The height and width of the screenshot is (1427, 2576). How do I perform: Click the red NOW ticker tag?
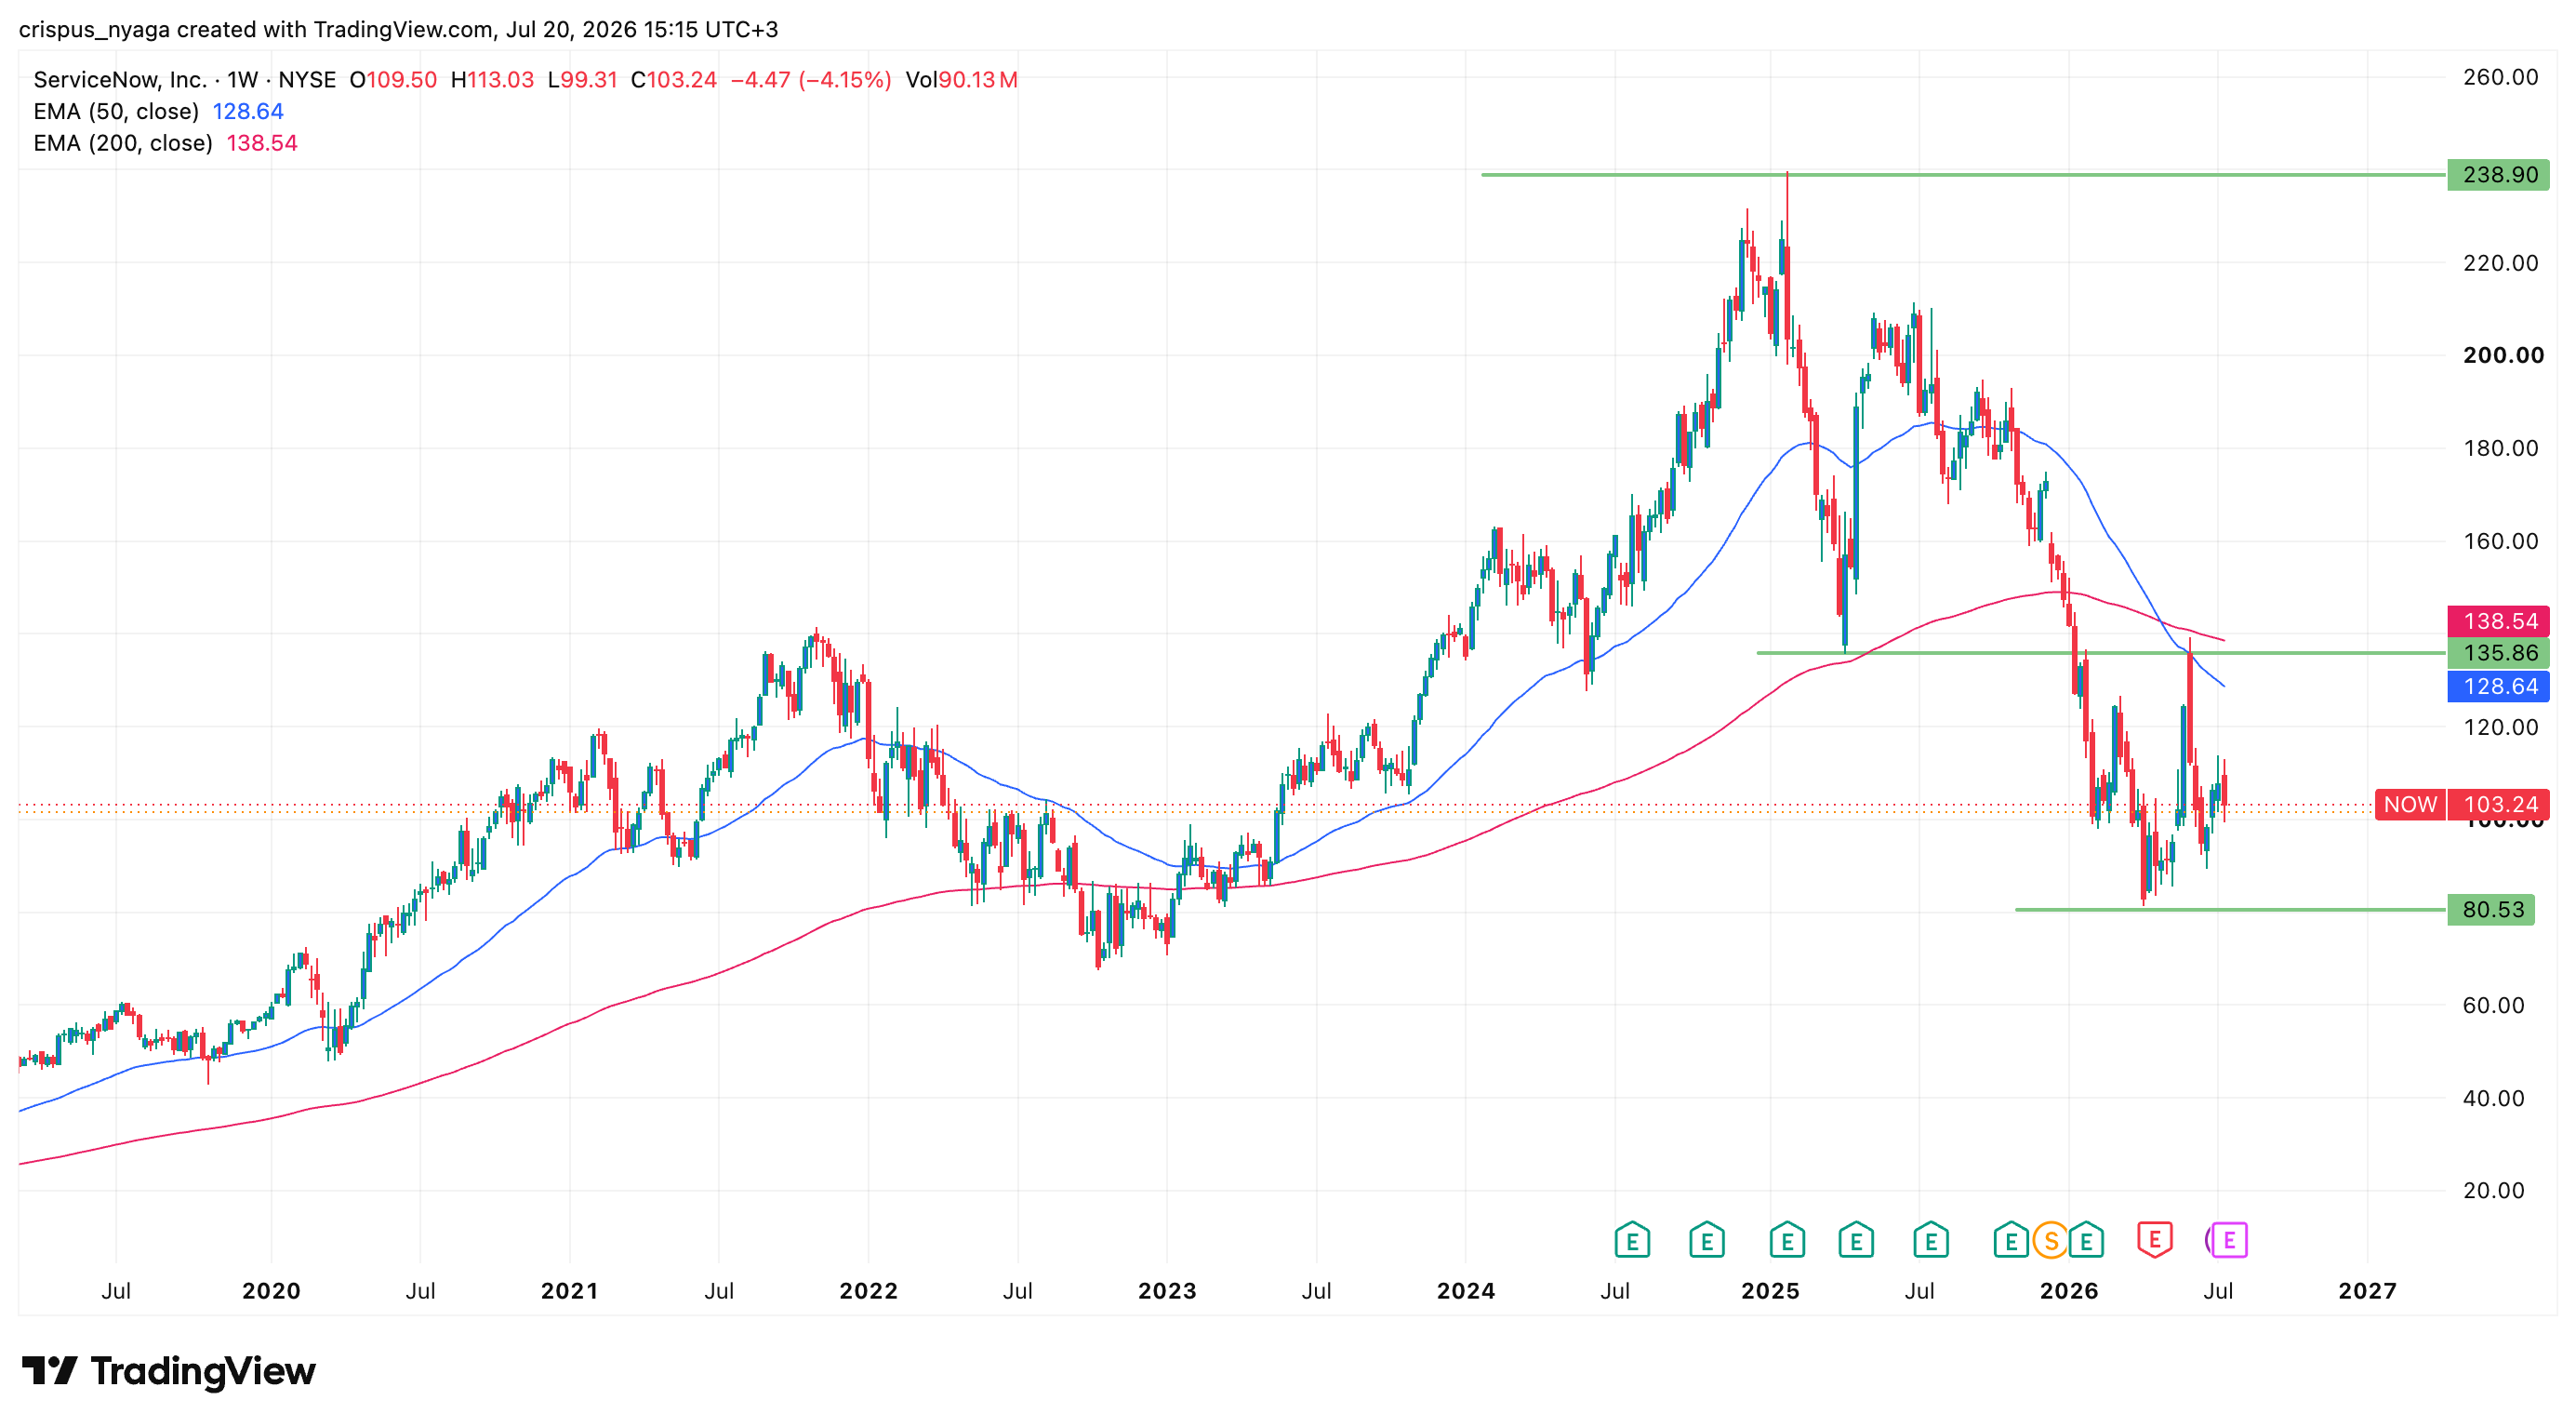point(2410,804)
